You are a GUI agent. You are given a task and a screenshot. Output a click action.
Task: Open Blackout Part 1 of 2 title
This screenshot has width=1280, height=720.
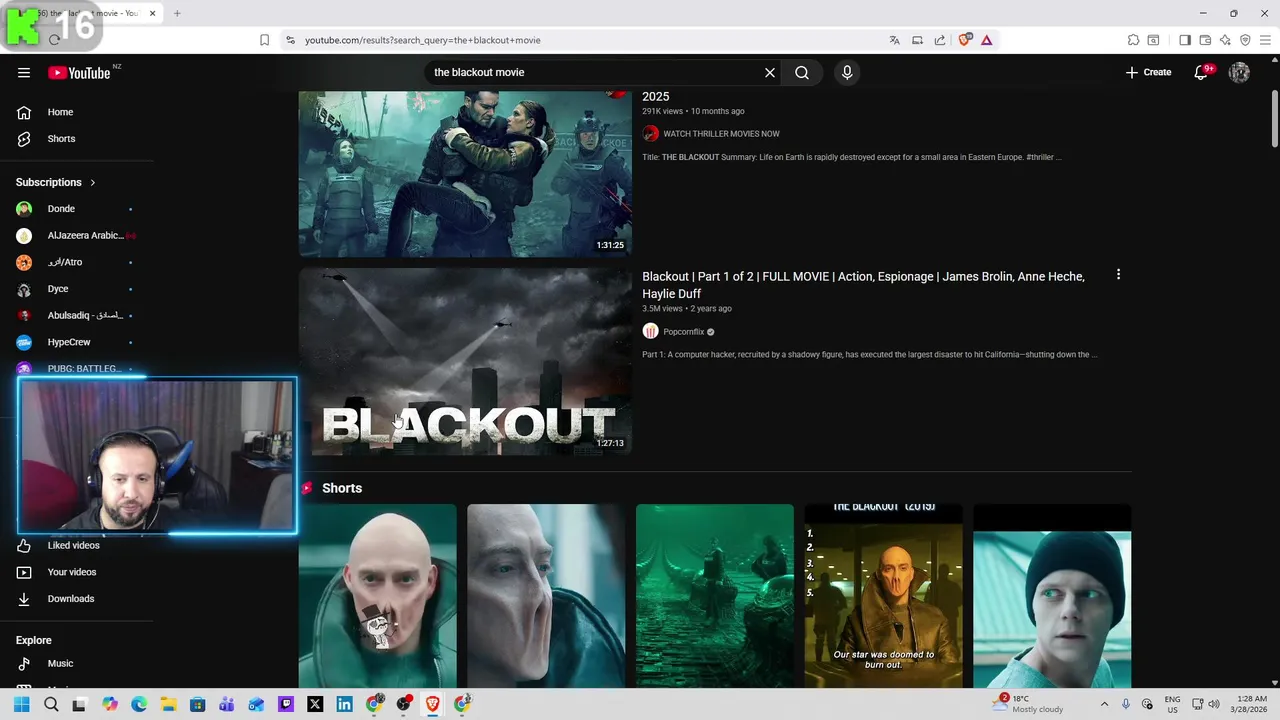863,285
